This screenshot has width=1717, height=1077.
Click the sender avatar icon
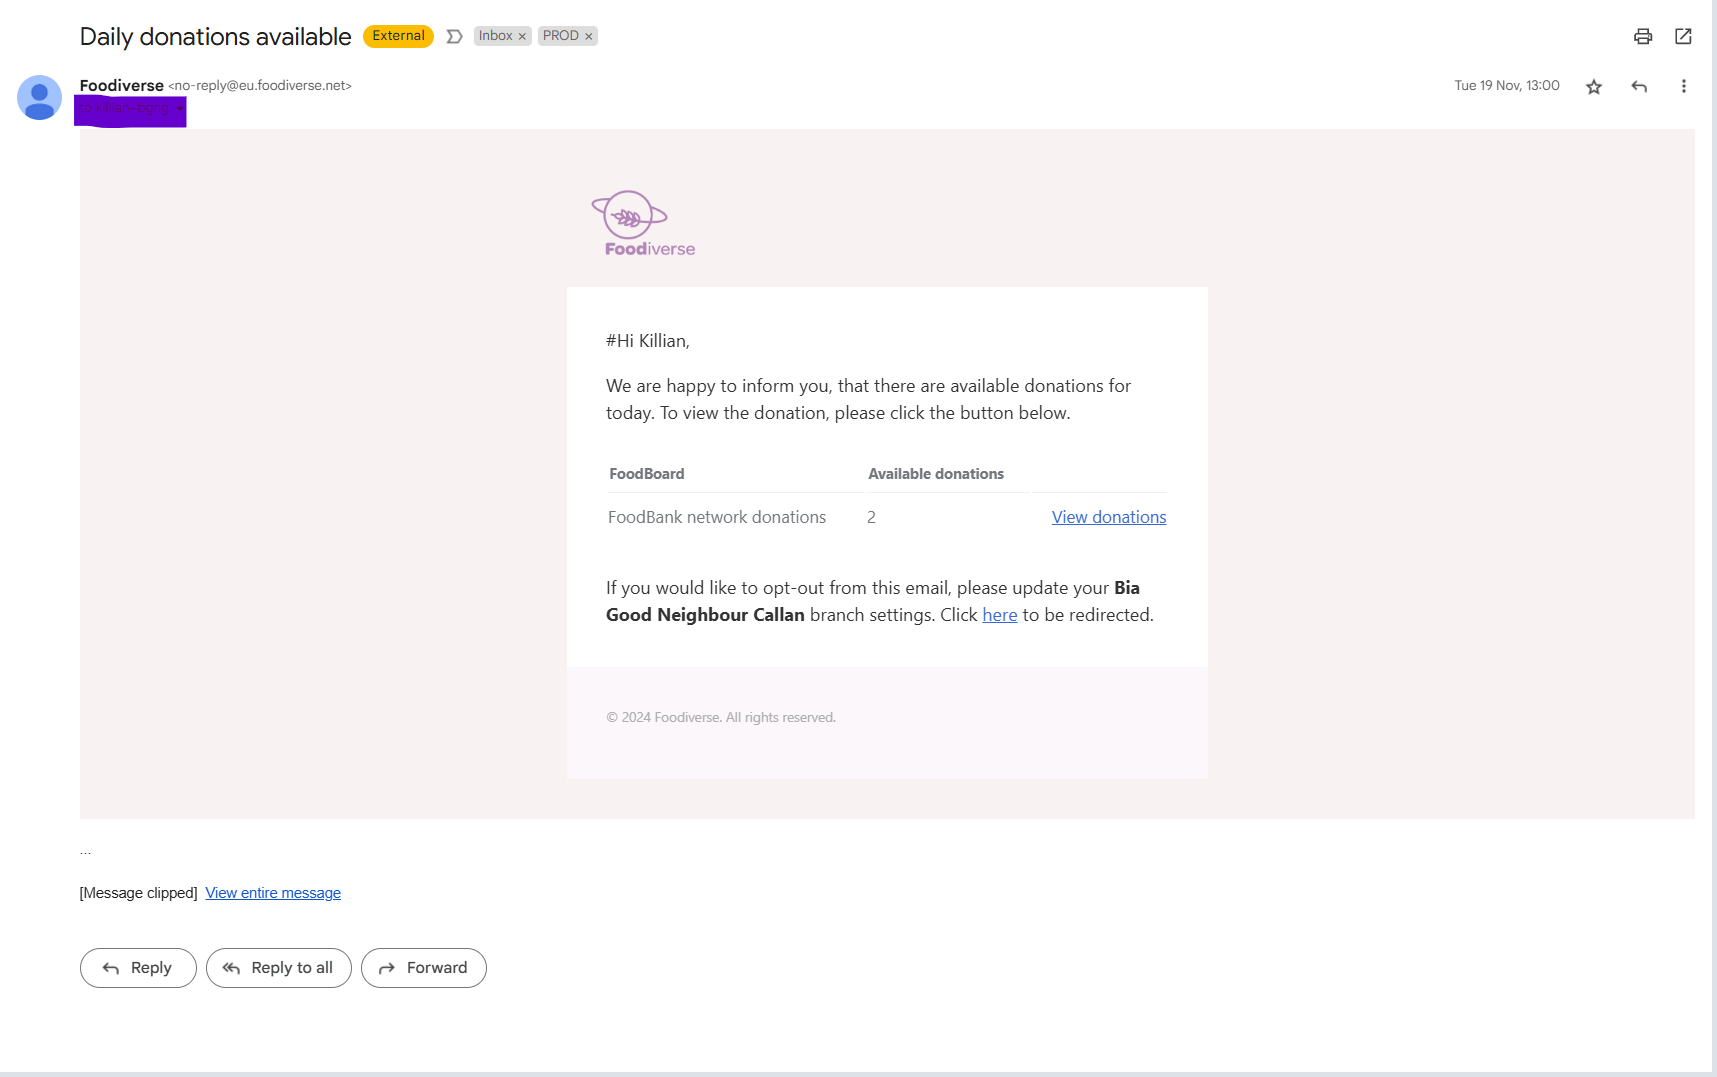(40, 98)
